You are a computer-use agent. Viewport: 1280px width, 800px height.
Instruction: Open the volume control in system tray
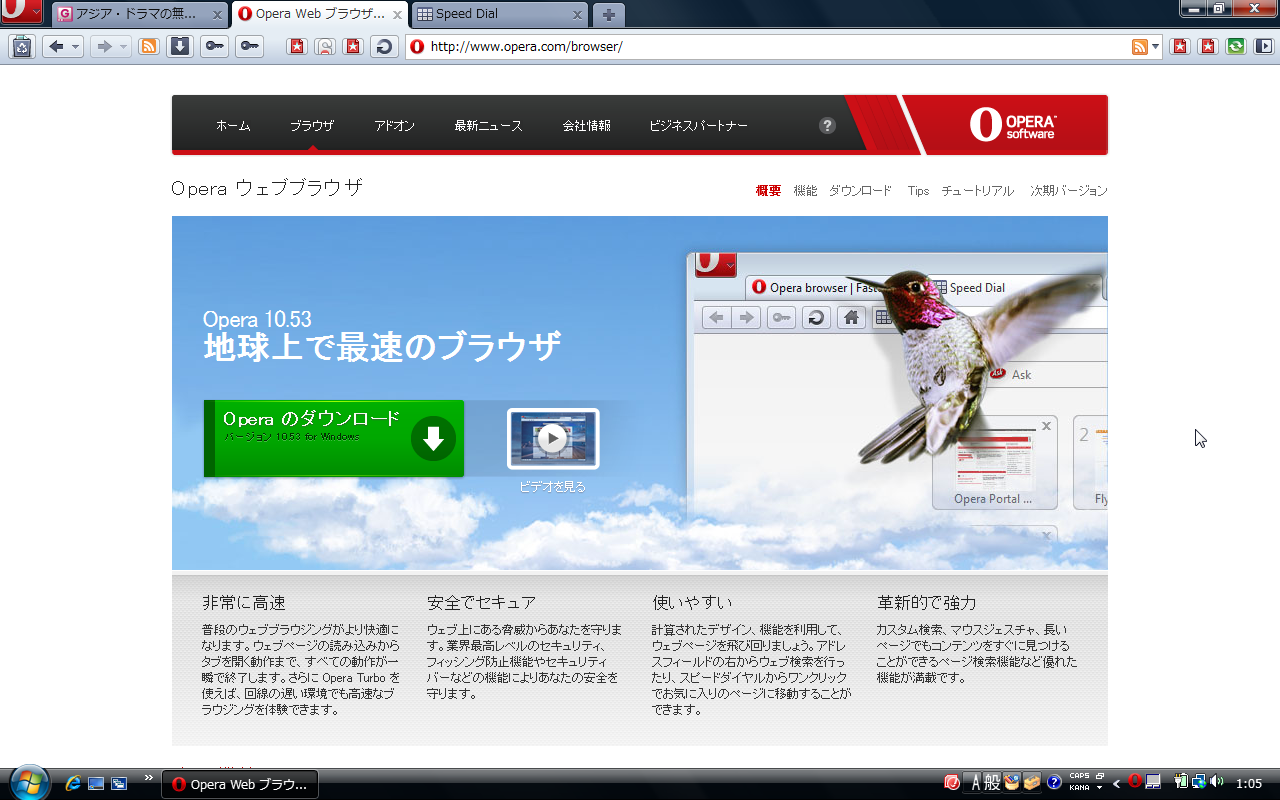point(1216,781)
